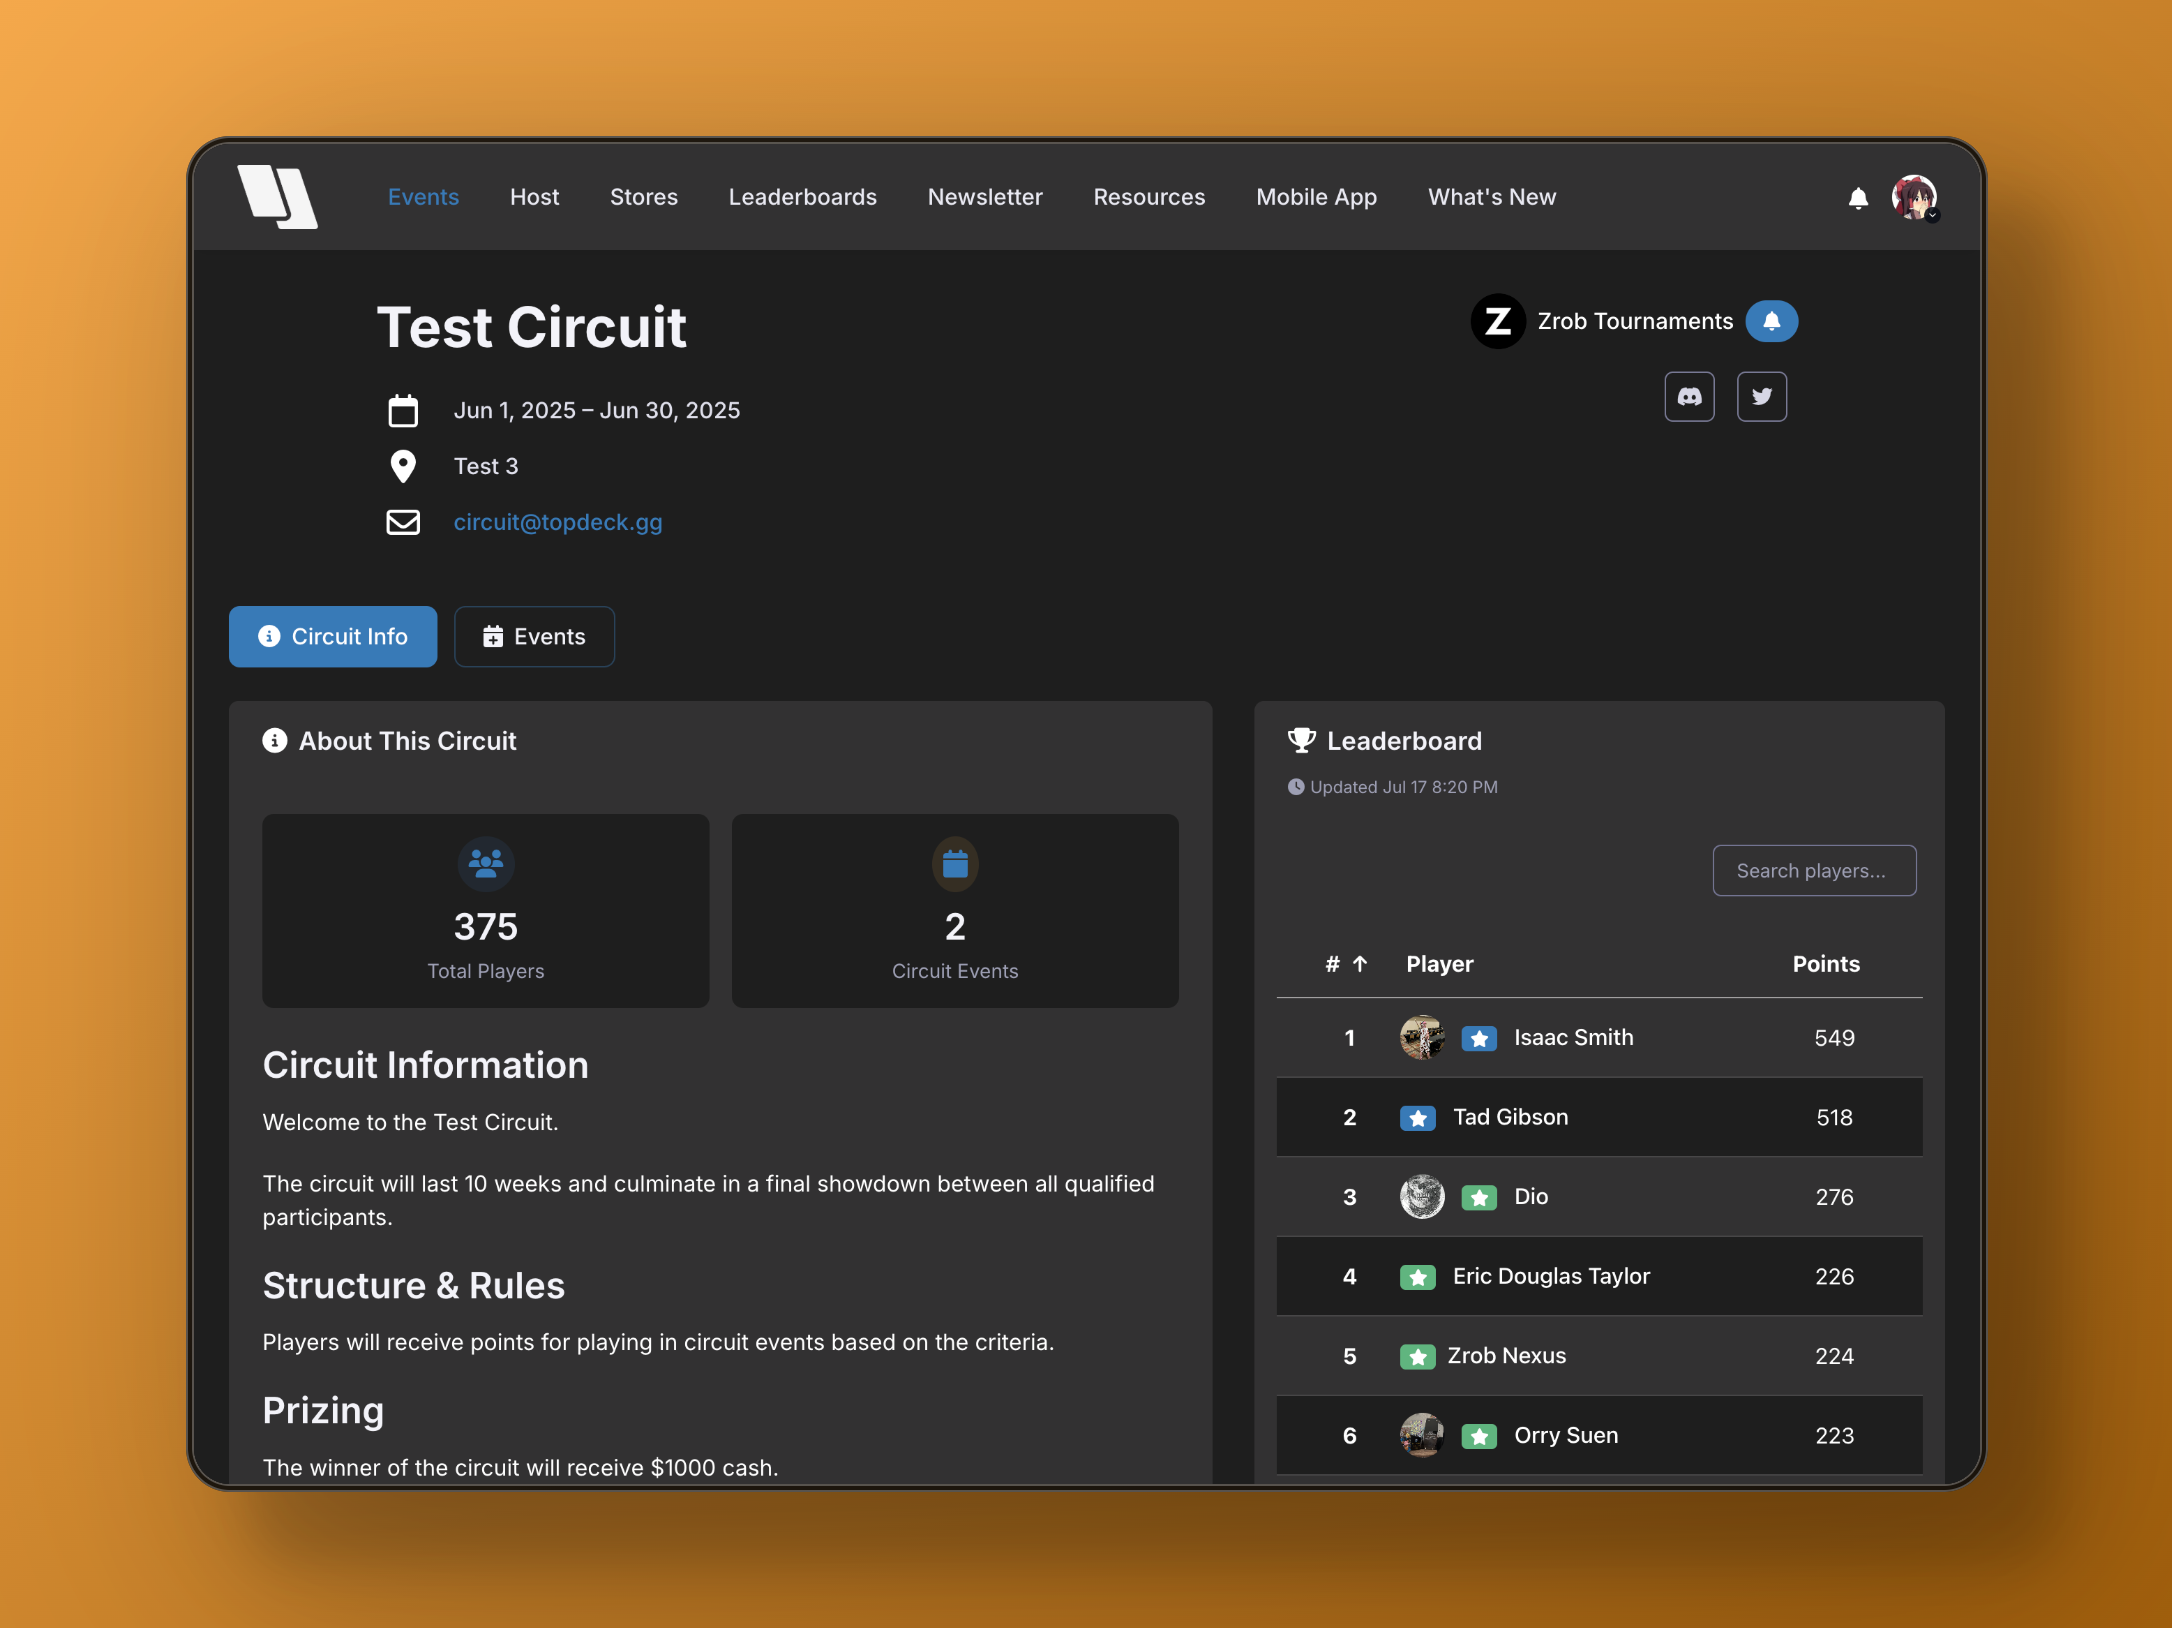Toggle rank sort arrow in leaderboard header

(x=1360, y=964)
